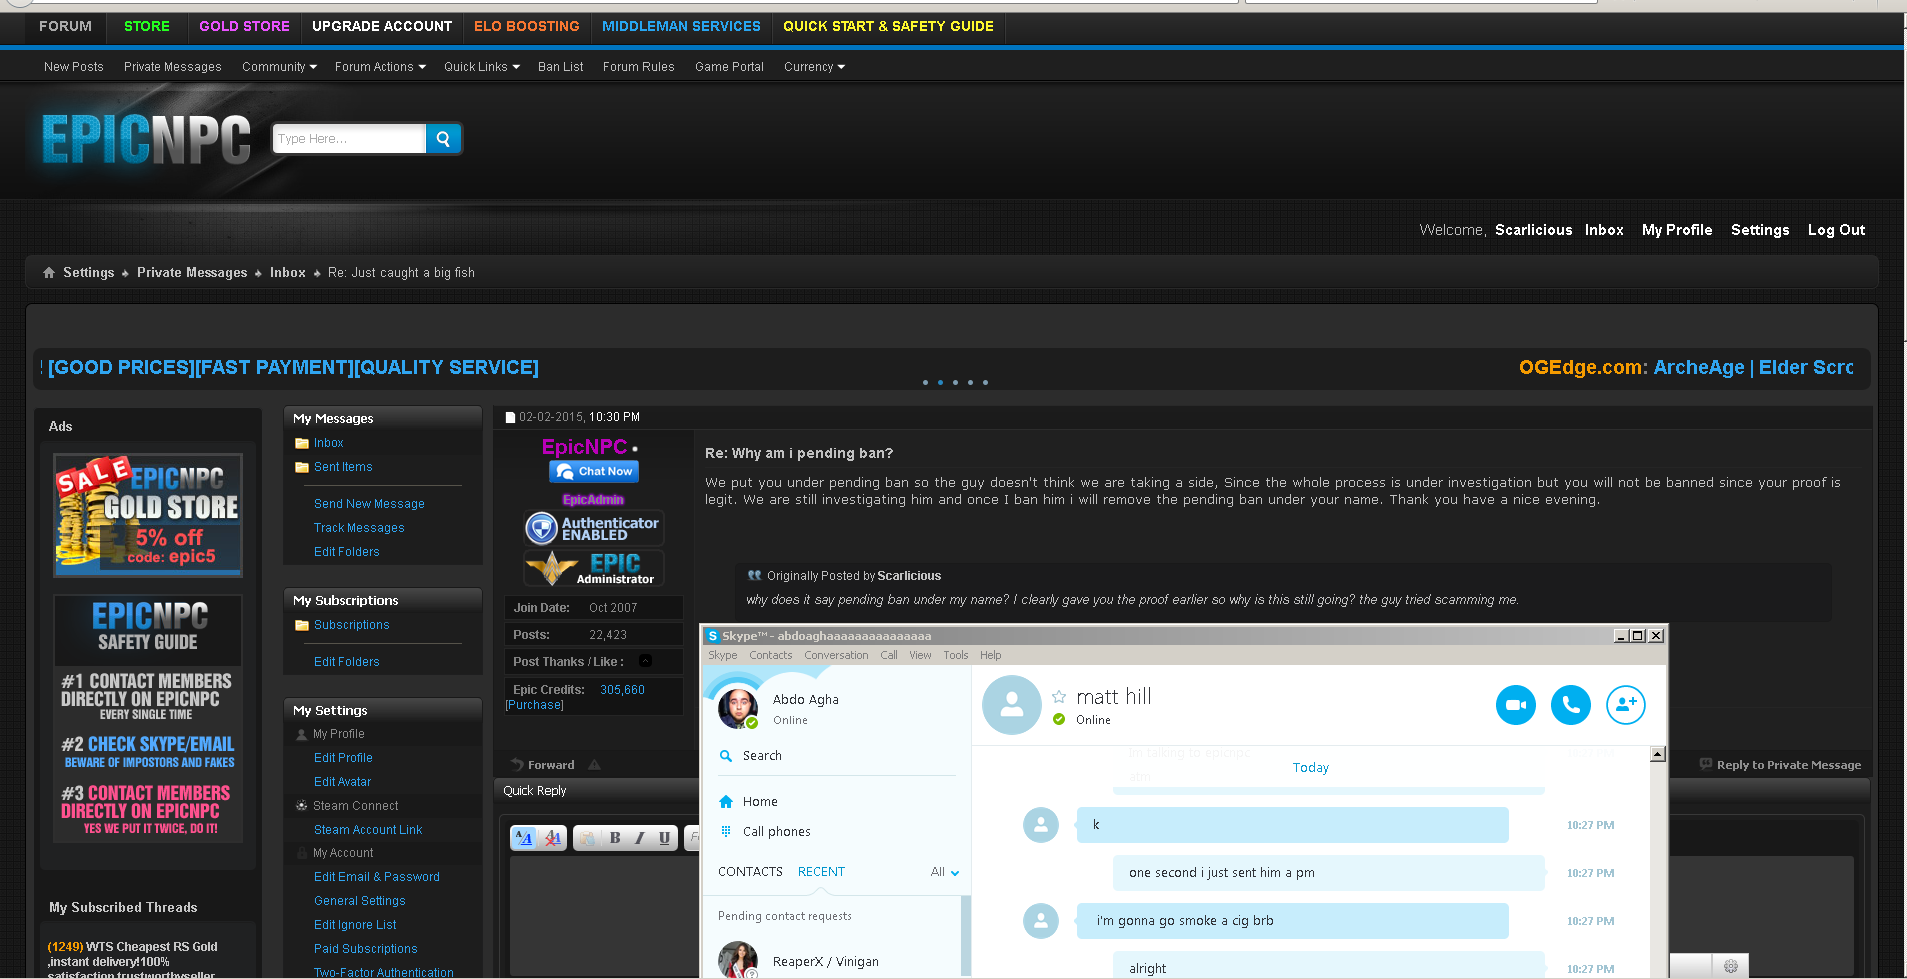Click the search magnifier button beside EpicNPC logo
Viewport: 1907px width, 979px height.
tap(443, 139)
